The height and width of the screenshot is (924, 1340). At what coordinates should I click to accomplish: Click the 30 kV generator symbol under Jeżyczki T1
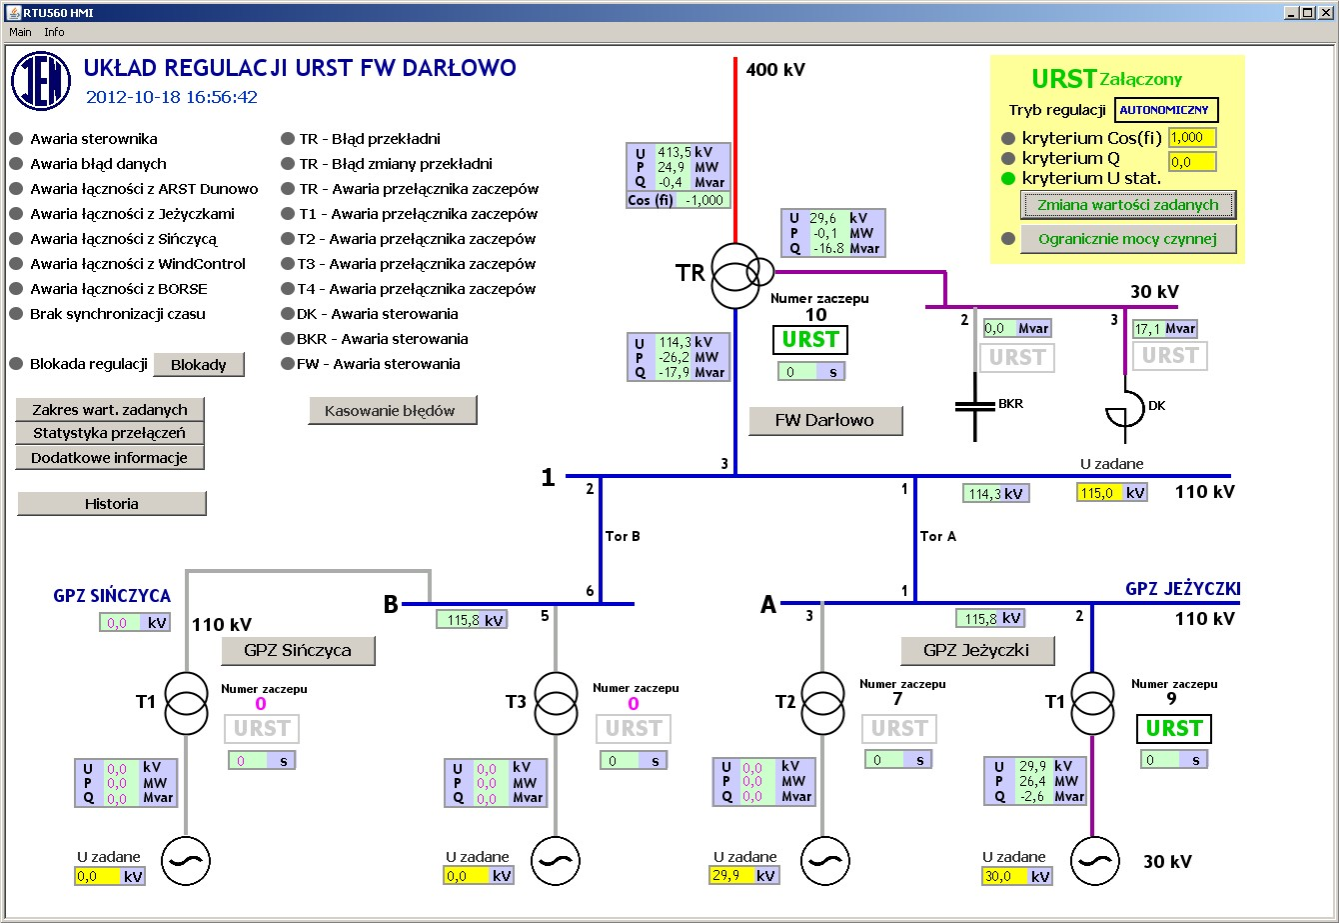tap(1095, 861)
